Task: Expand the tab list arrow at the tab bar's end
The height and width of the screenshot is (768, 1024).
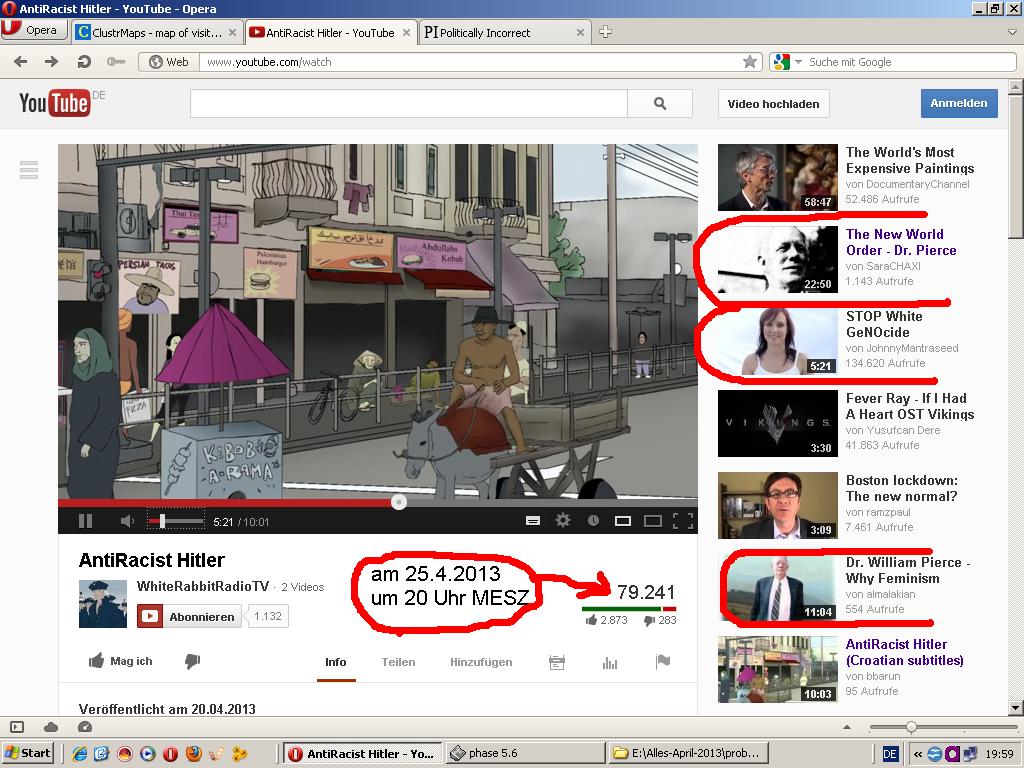Action: [1012, 31]
